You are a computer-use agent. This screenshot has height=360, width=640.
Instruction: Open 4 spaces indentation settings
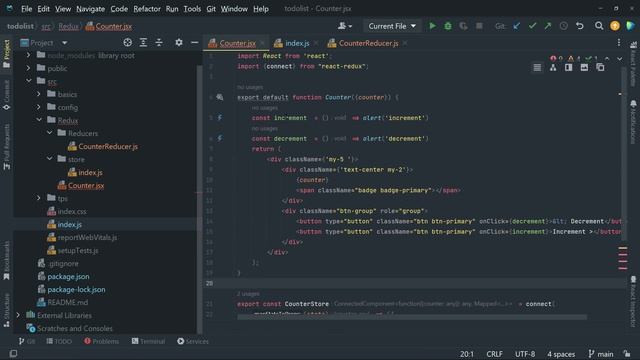[x=561, y=354]
